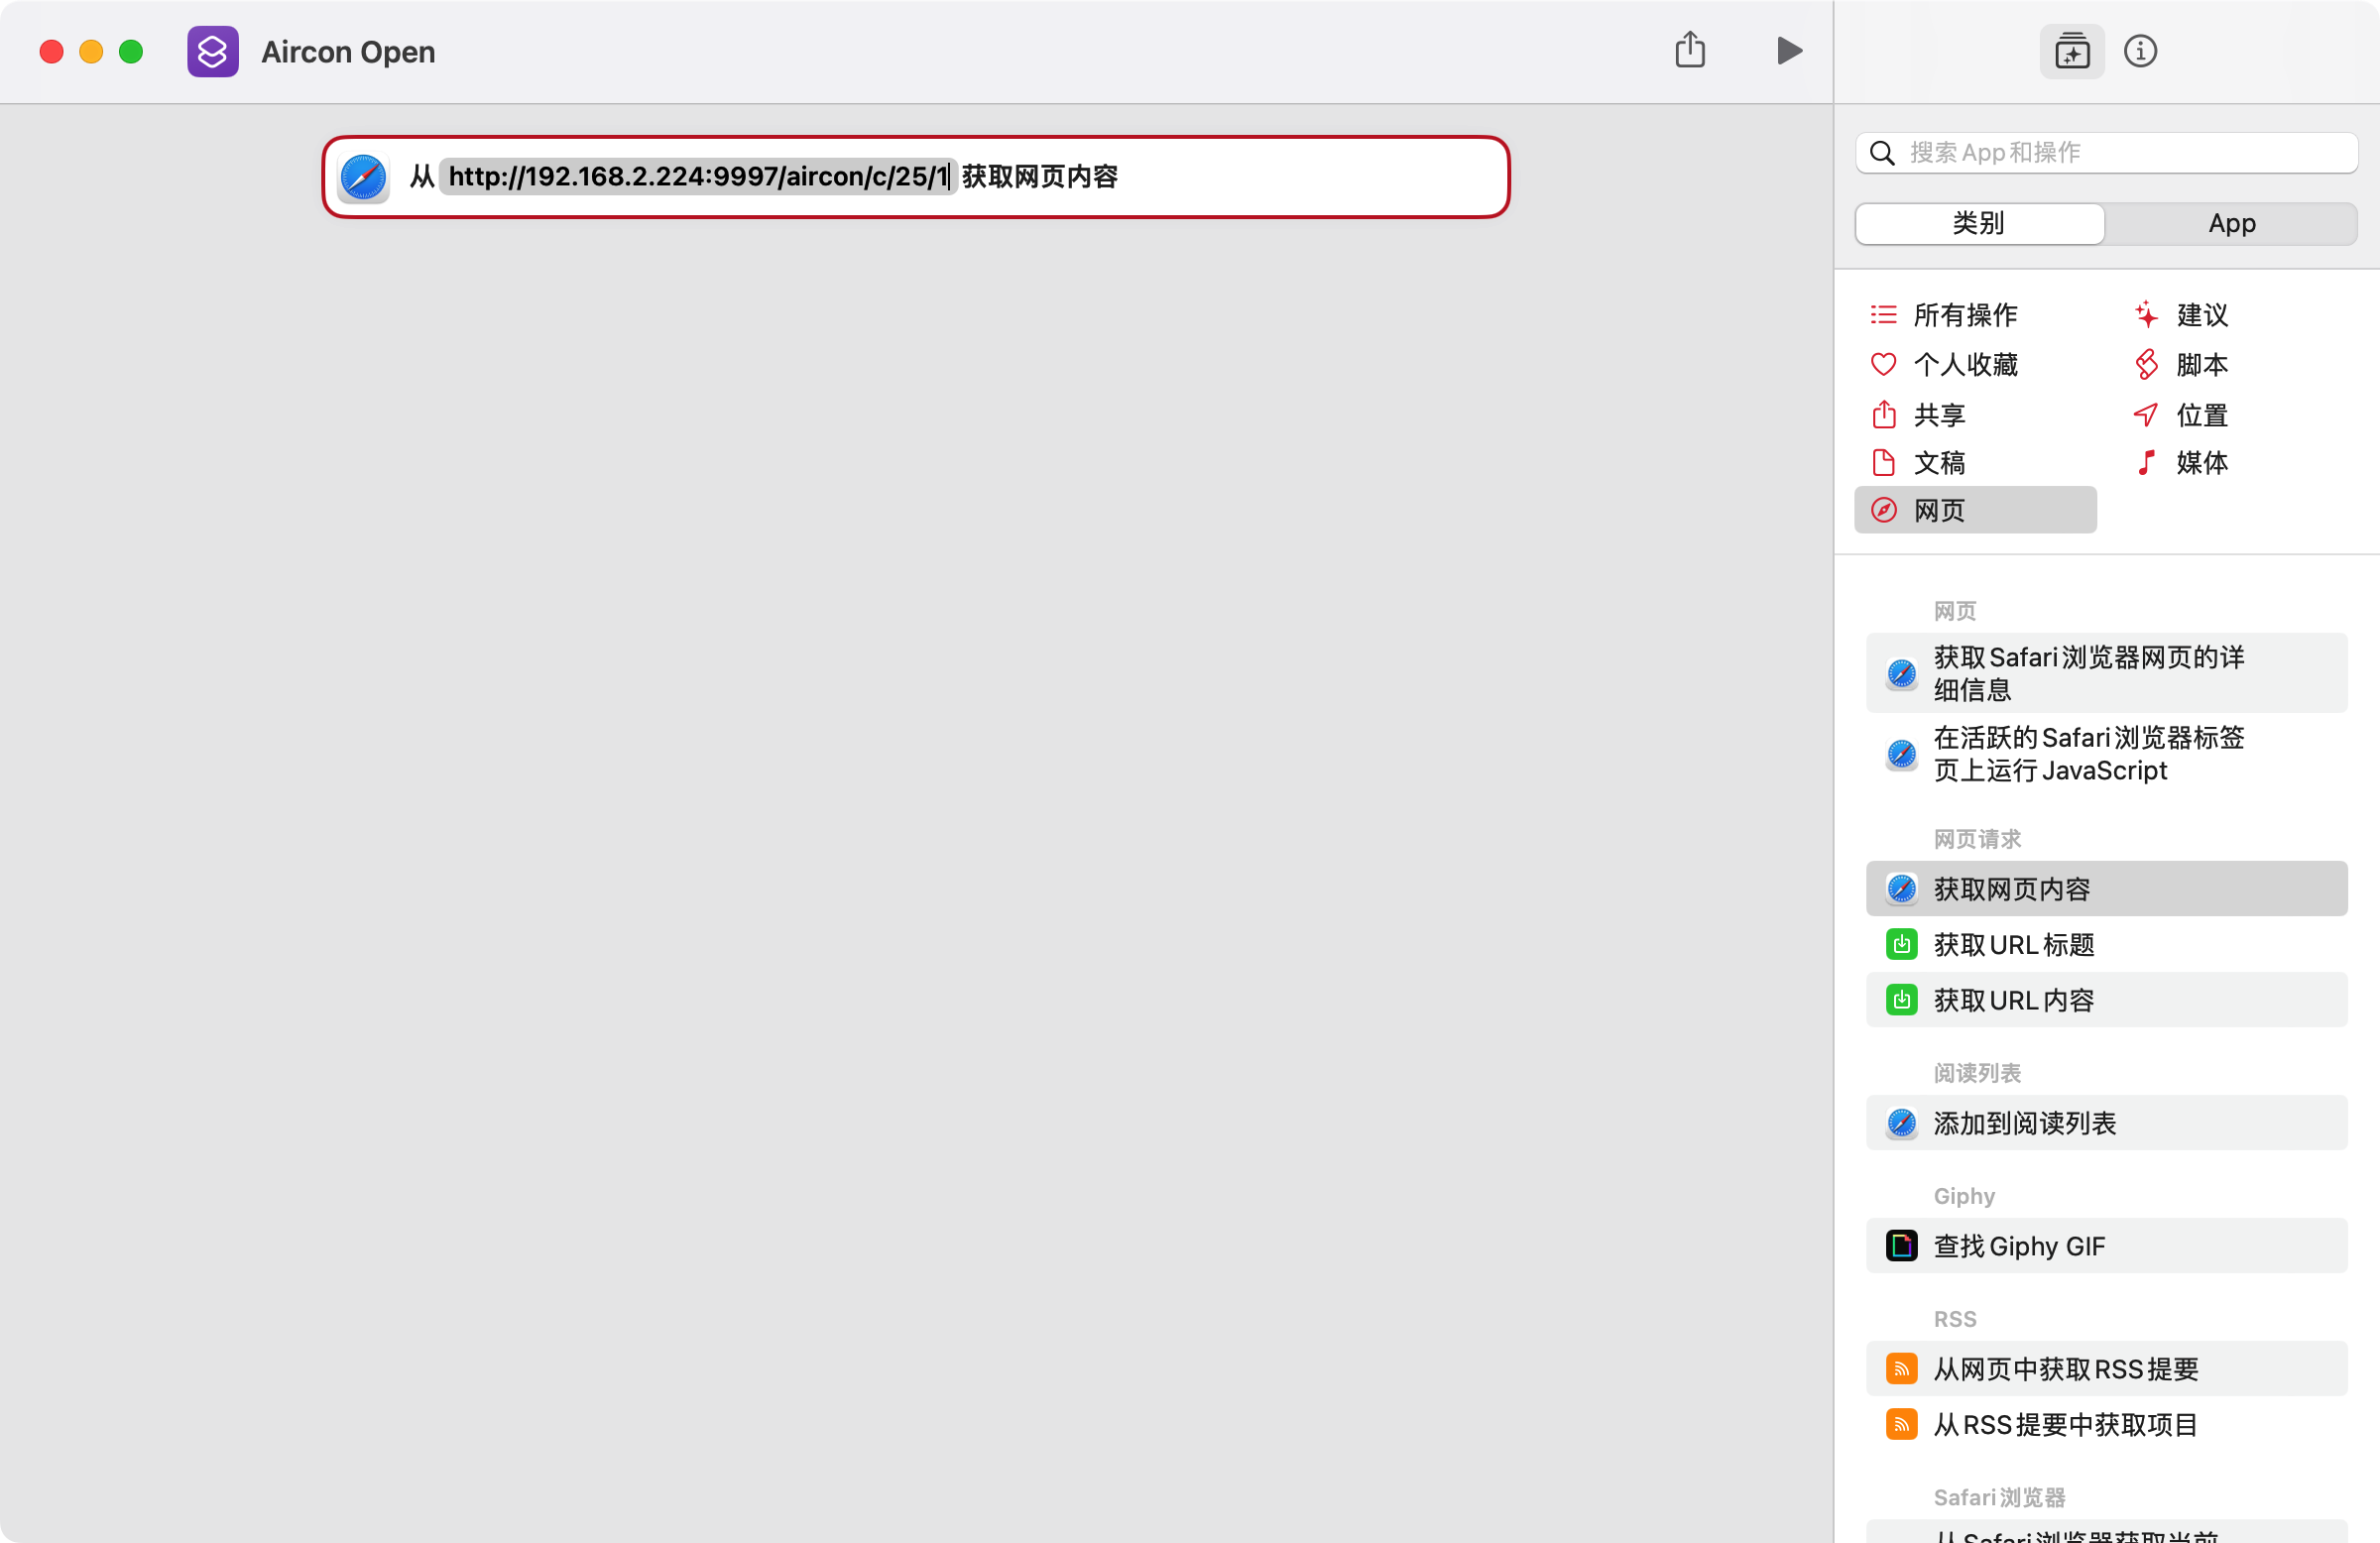Click the share icon in toolbar
The image size is (2380, 1543).
1690,51
